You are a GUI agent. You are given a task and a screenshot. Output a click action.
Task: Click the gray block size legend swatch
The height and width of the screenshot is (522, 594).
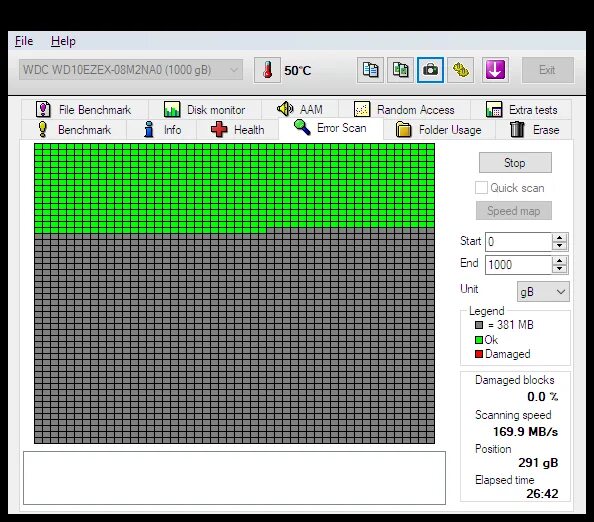coord(479,325)
